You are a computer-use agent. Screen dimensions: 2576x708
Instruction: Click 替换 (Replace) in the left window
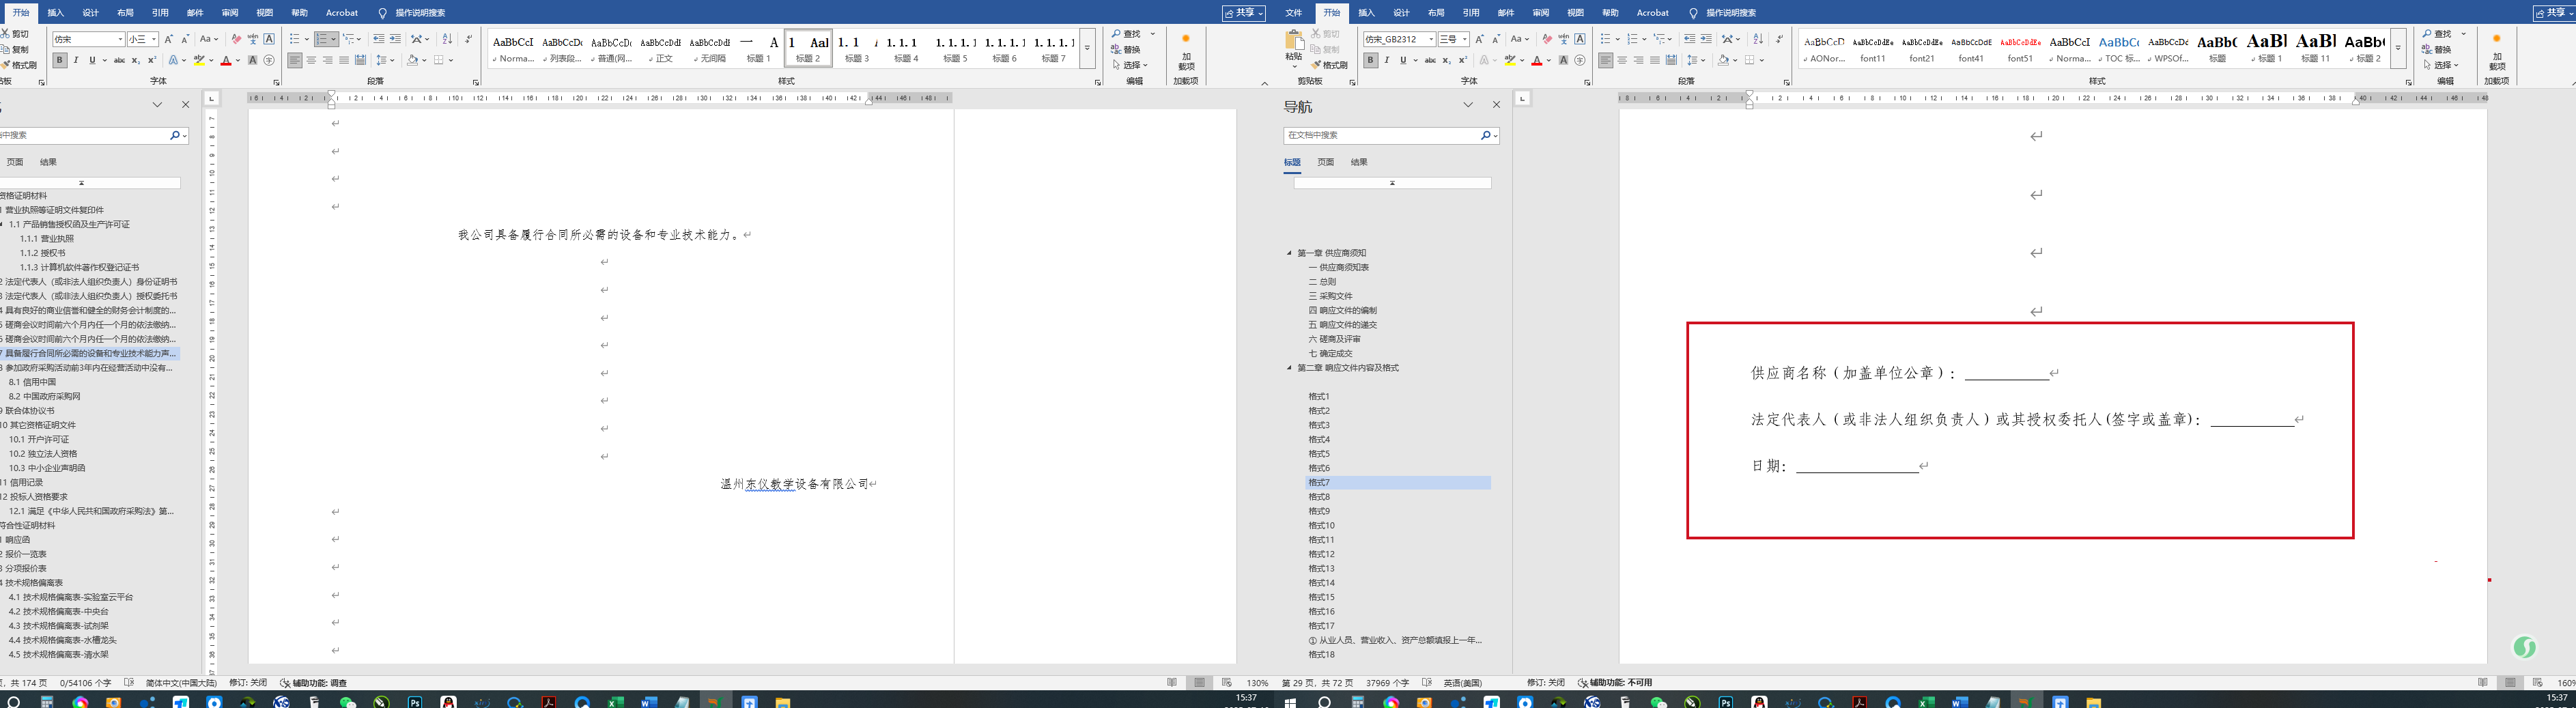1126,50
